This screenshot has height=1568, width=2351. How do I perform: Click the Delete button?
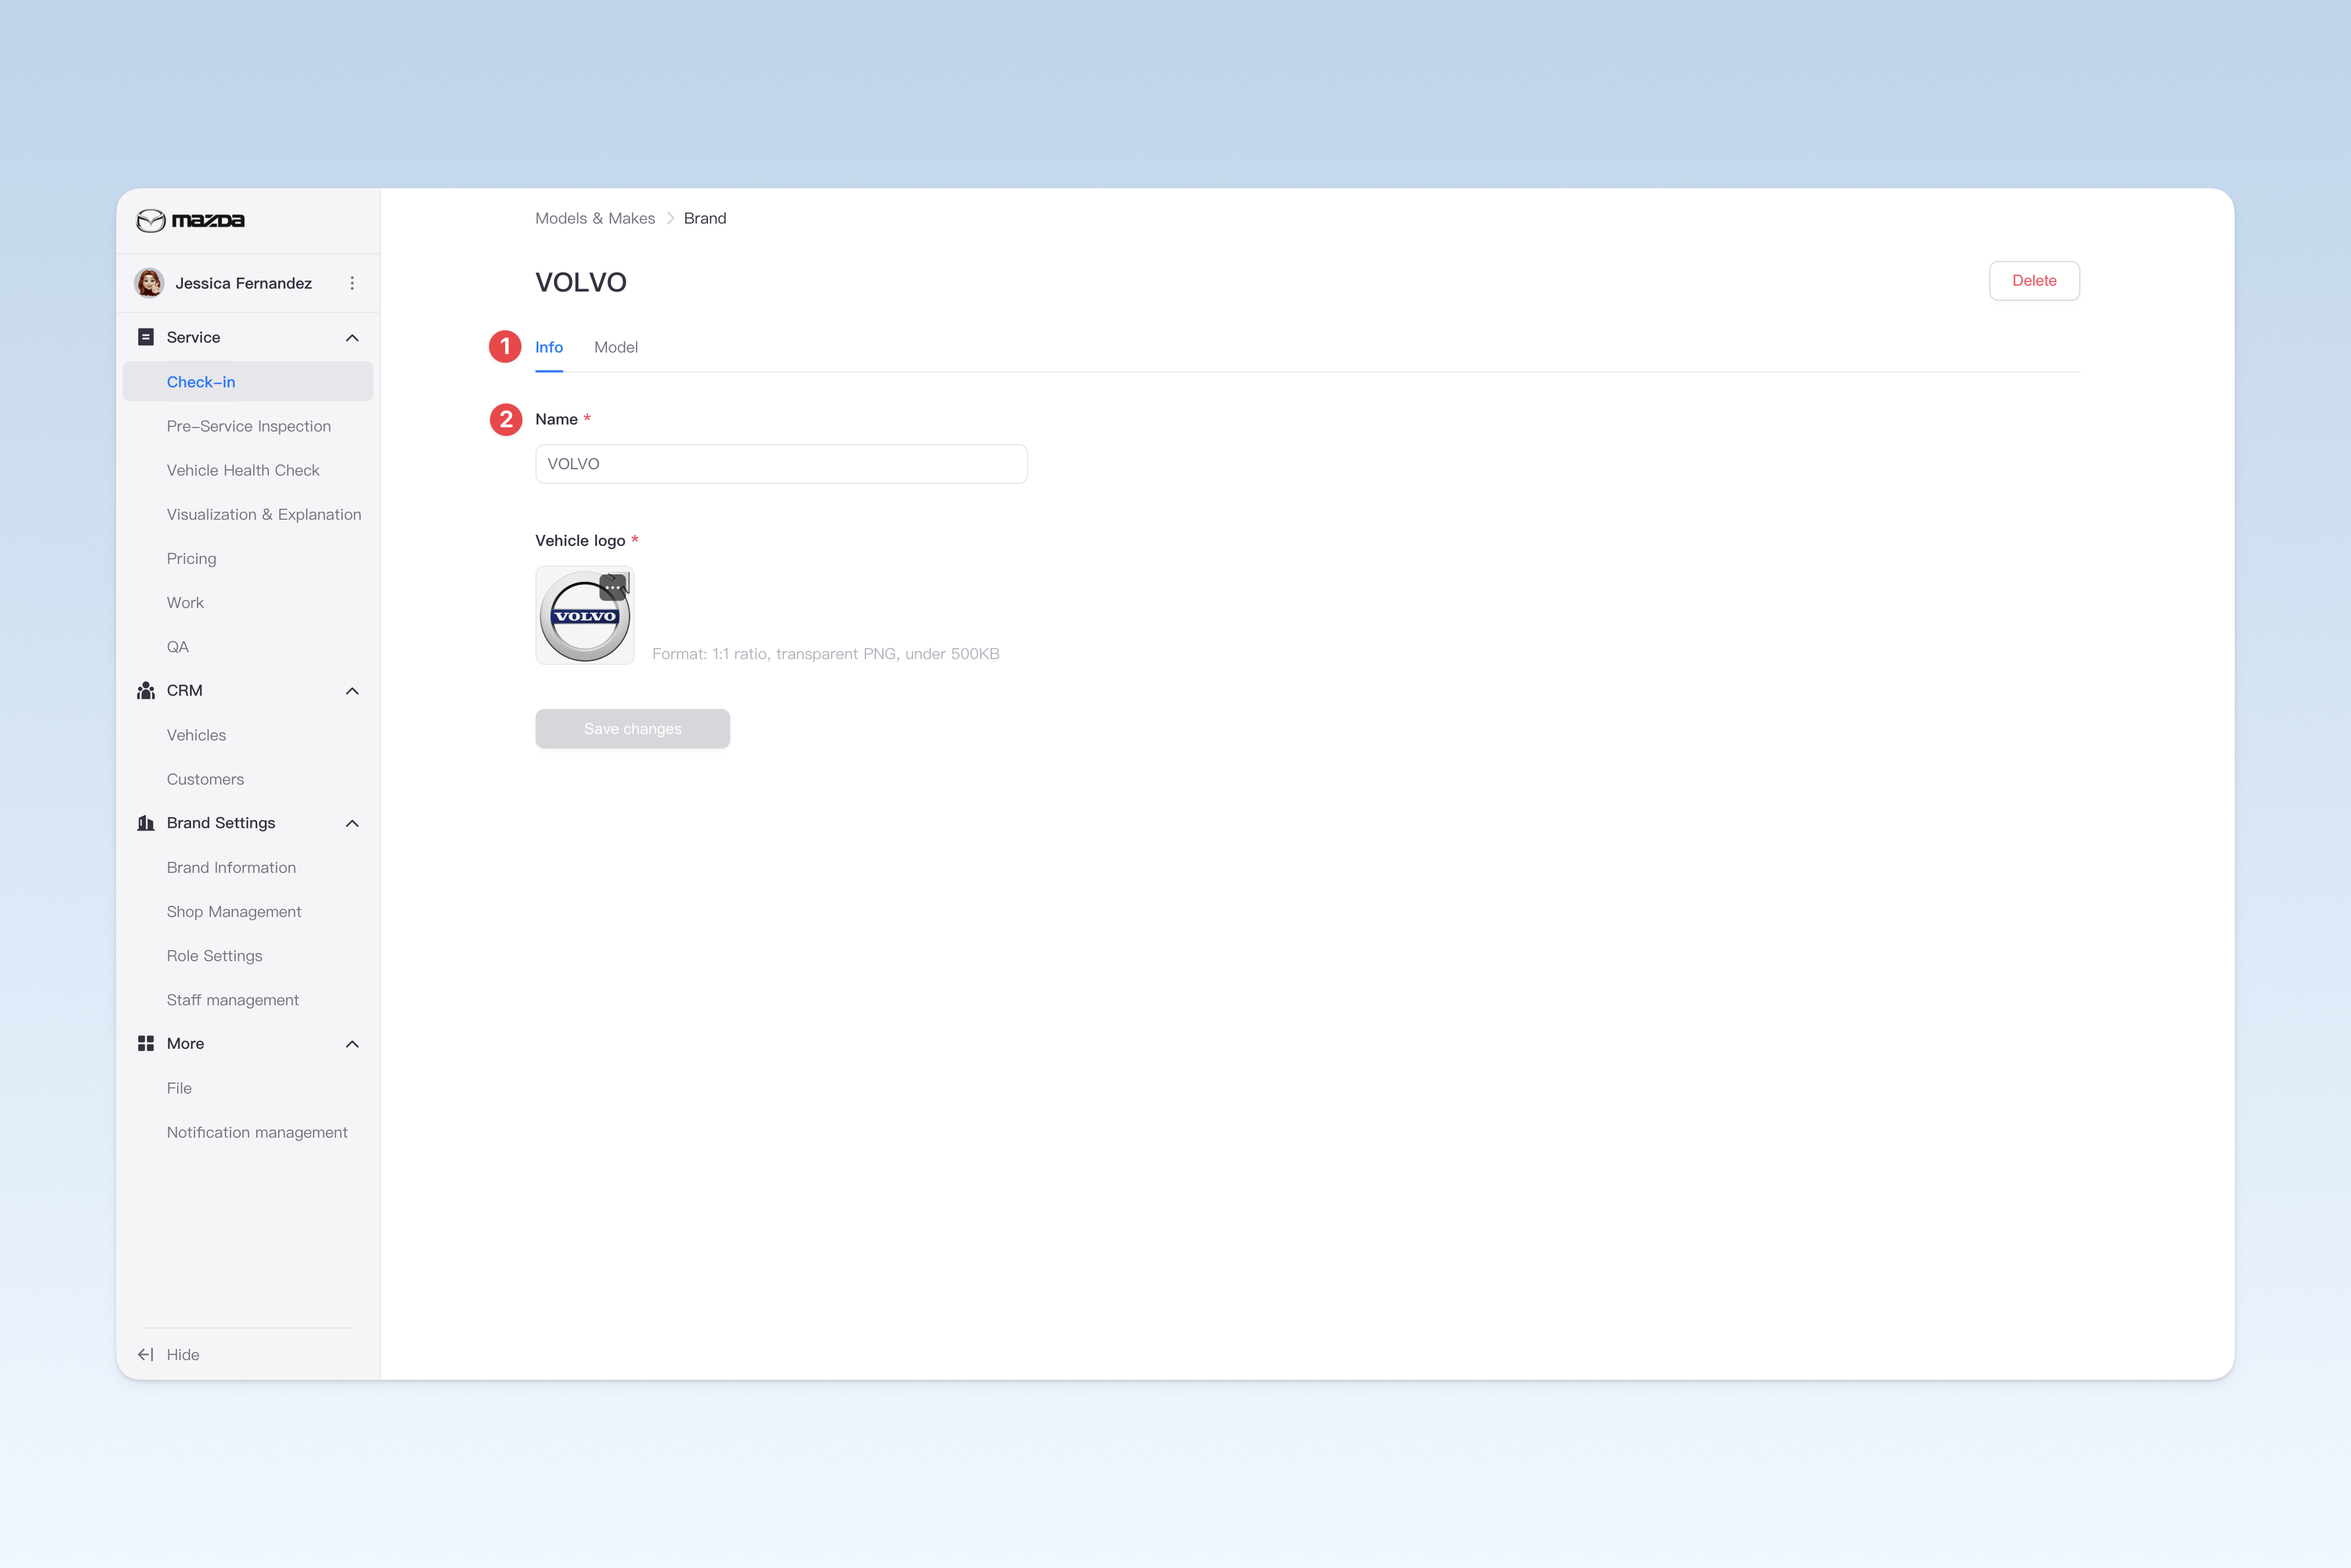[2034, 281]
